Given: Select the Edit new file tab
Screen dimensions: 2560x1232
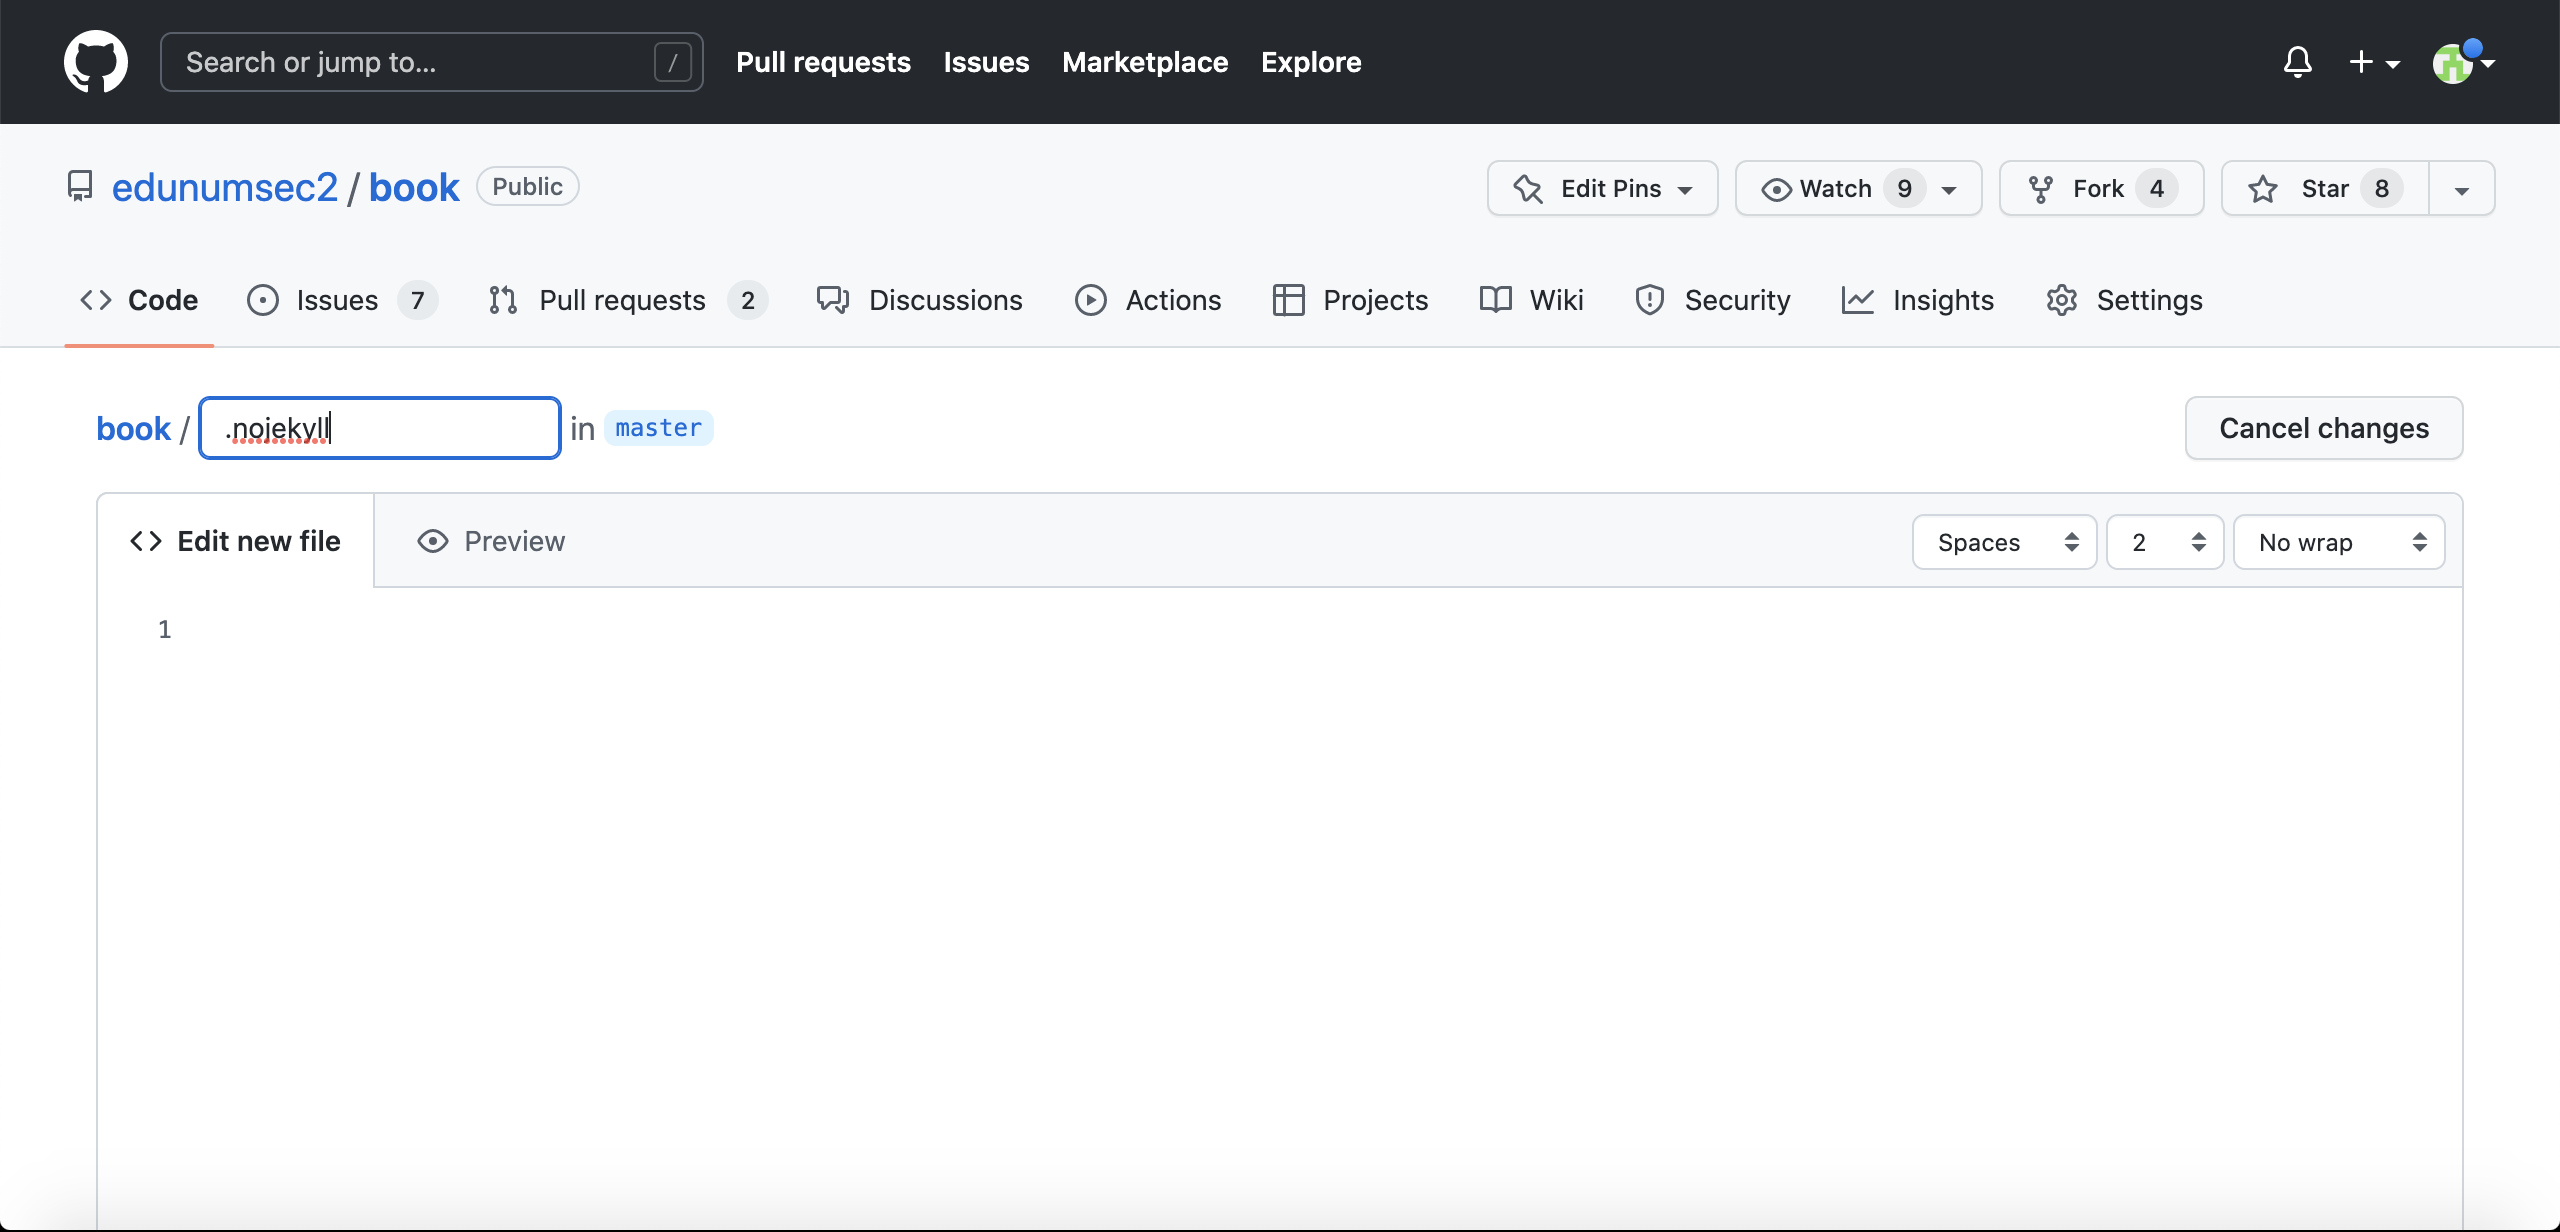Looking at the screenshot, I should click(x=236, y=541).
